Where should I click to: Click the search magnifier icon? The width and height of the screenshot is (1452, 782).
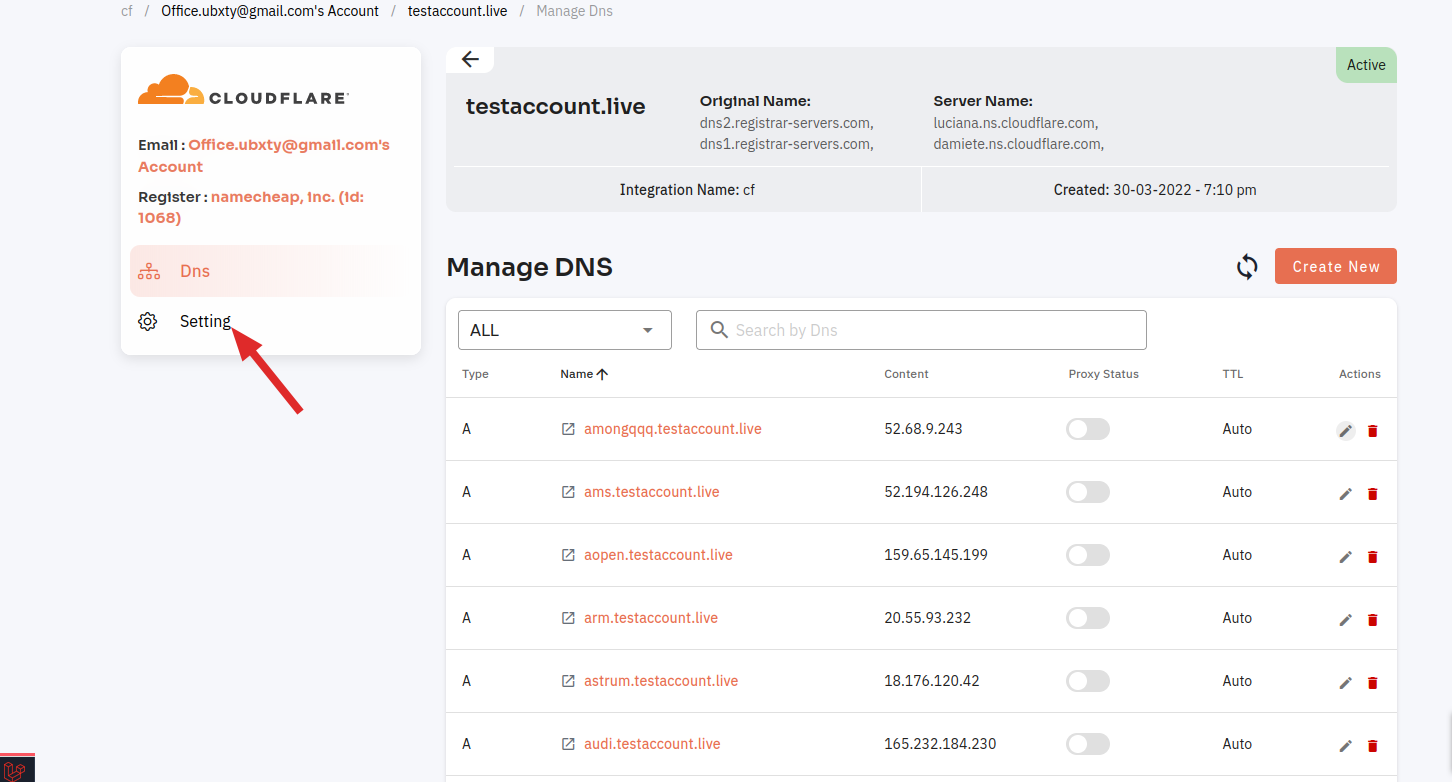pyautogui.click(x=718, y=330)
